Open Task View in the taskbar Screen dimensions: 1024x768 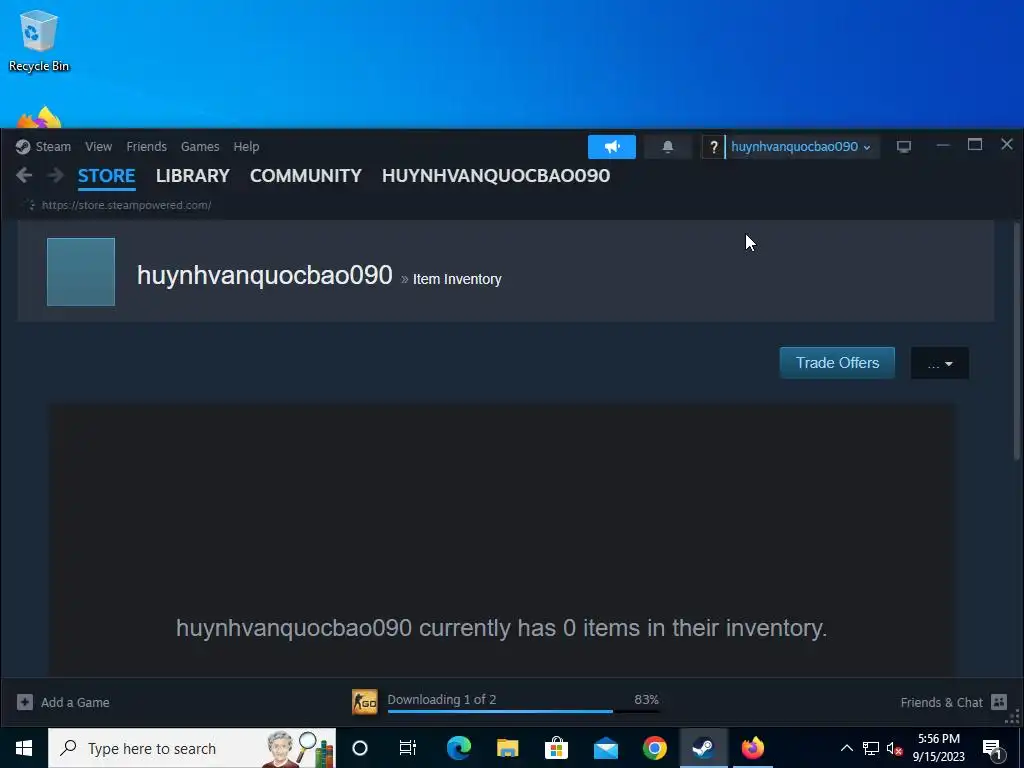408,748
